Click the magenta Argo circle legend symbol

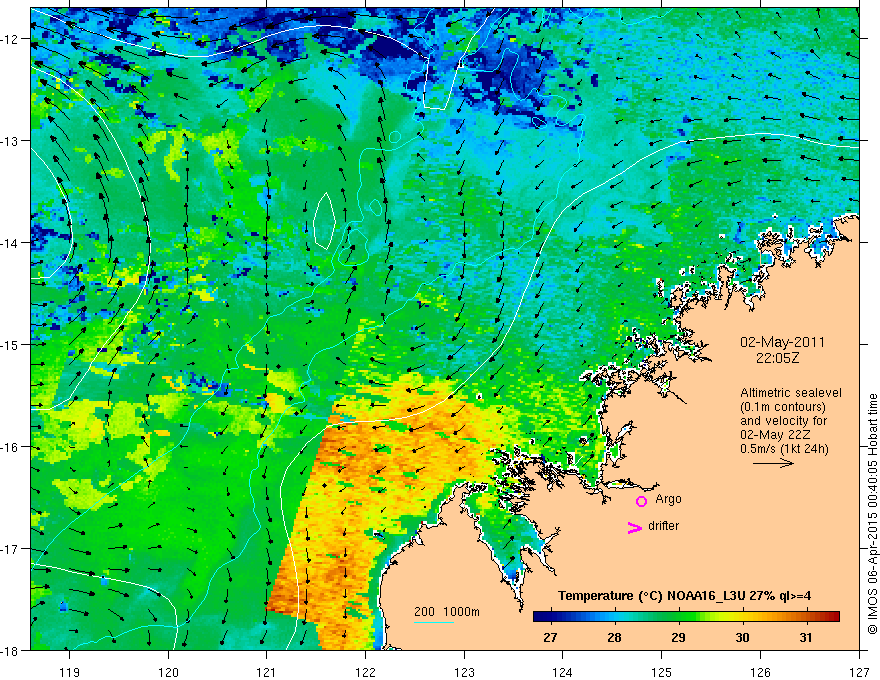[641, 501]
